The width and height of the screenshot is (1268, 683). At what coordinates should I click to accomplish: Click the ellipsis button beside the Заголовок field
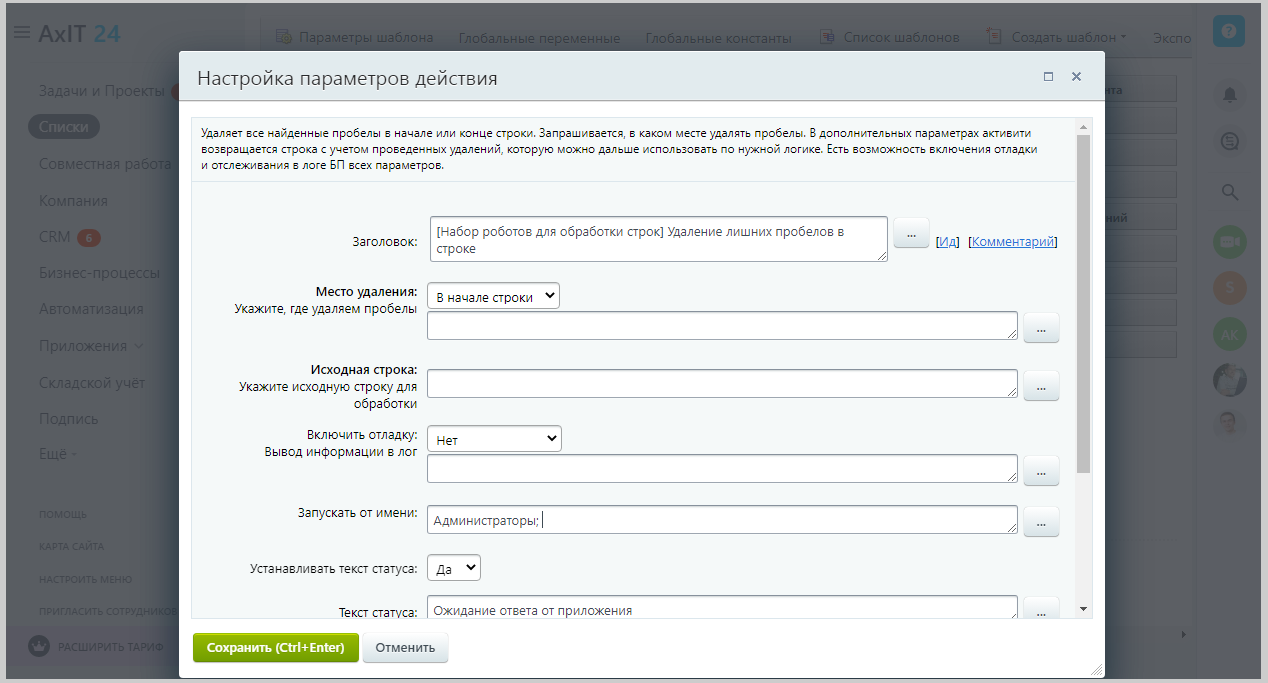tap(911, 234)
